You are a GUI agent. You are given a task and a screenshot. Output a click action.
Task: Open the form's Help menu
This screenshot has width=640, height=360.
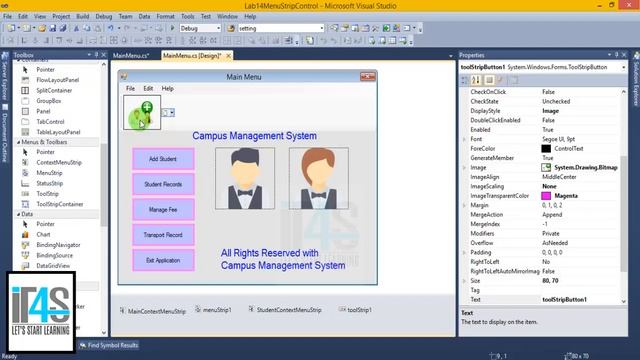pos(167,88)
